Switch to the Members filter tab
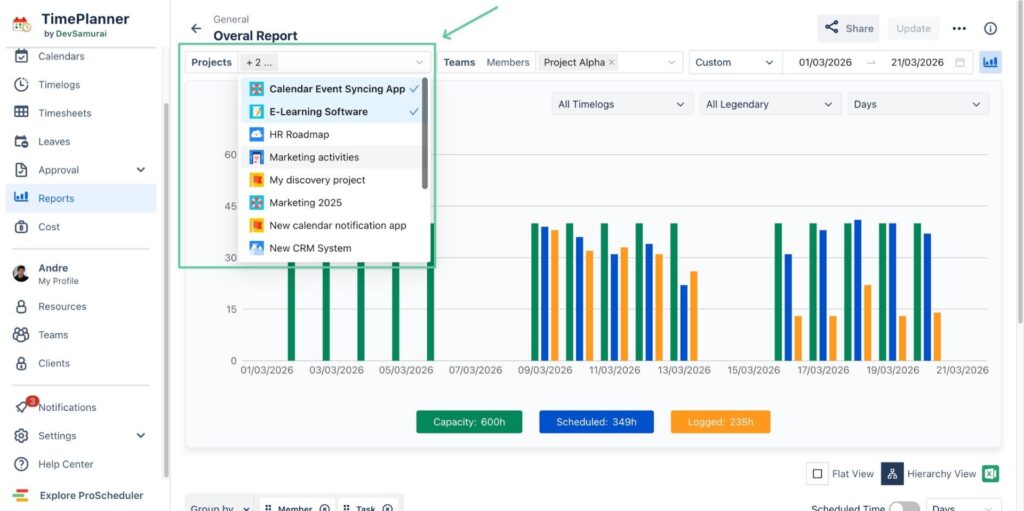The height and width of the screenshot is (511, 1024). pyautogui.click(x=507, y=63)
